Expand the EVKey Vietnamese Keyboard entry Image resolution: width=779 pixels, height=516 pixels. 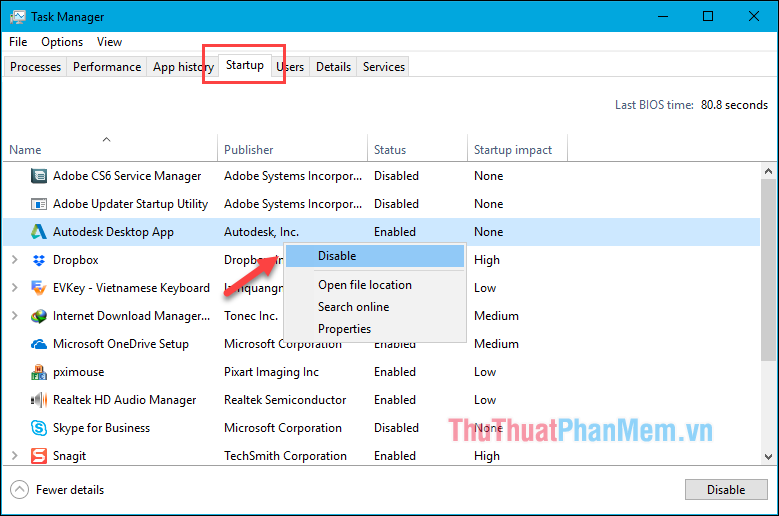14,288
